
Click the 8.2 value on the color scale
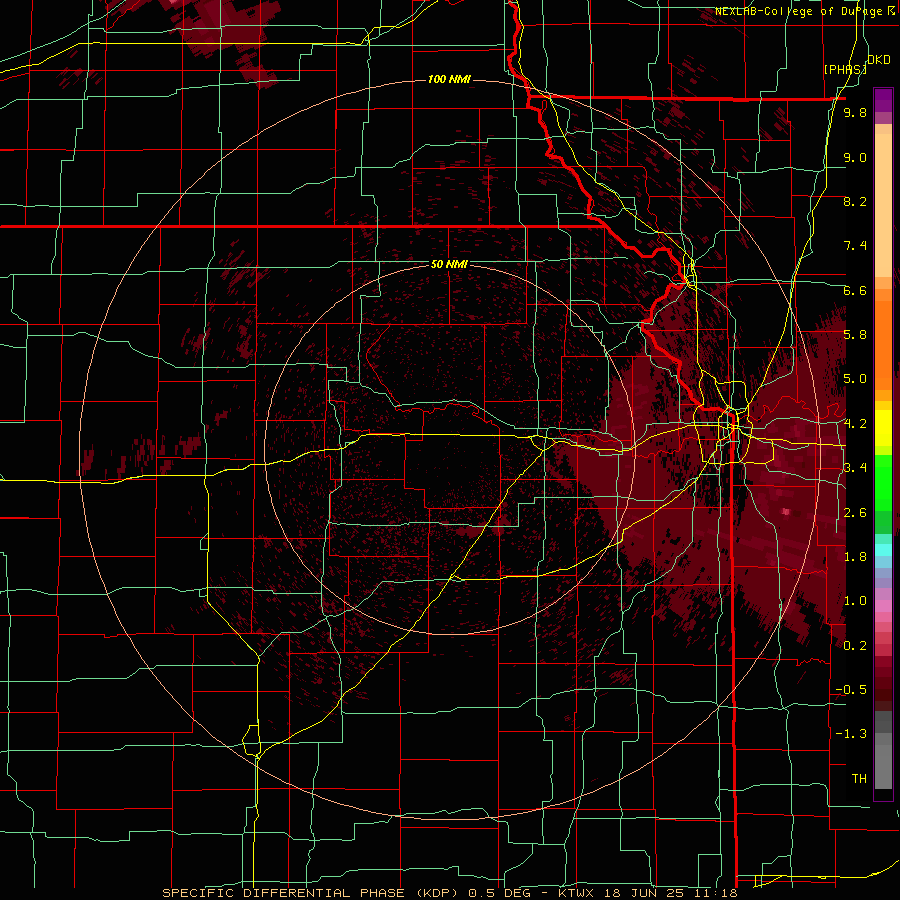[x=855, y=201]
